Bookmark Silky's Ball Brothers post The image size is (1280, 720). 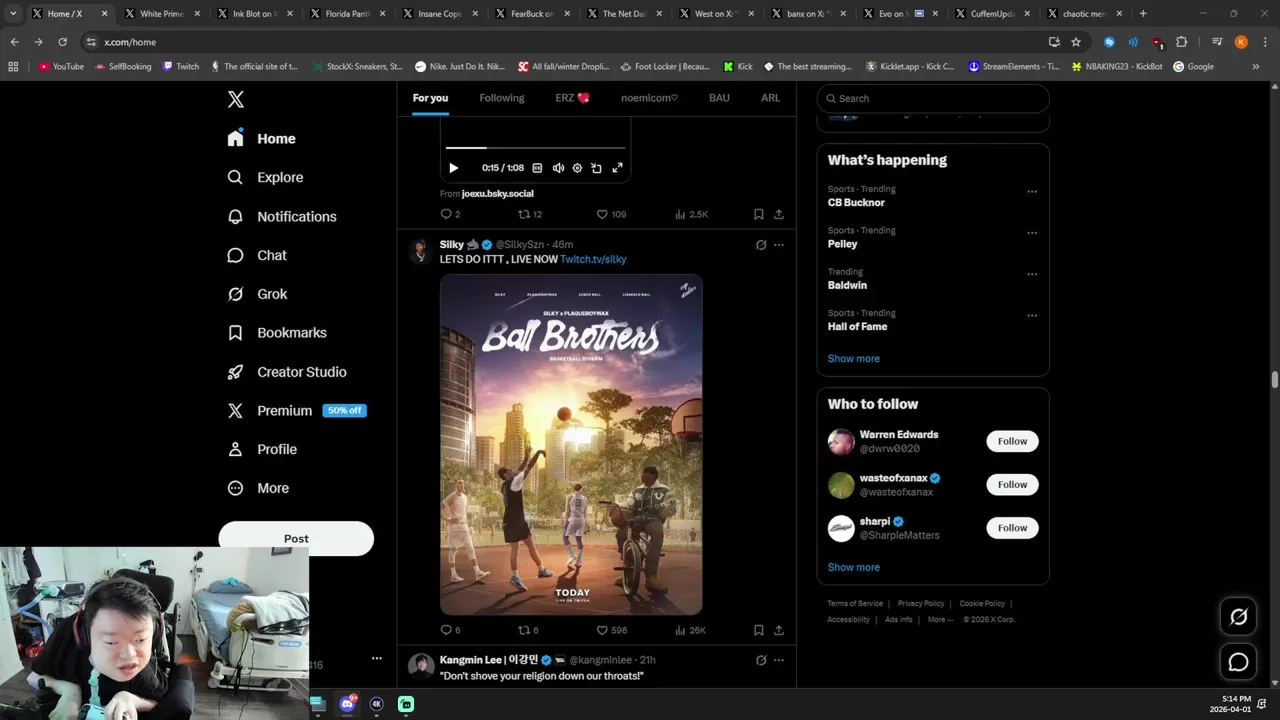[x=759, y=630]
